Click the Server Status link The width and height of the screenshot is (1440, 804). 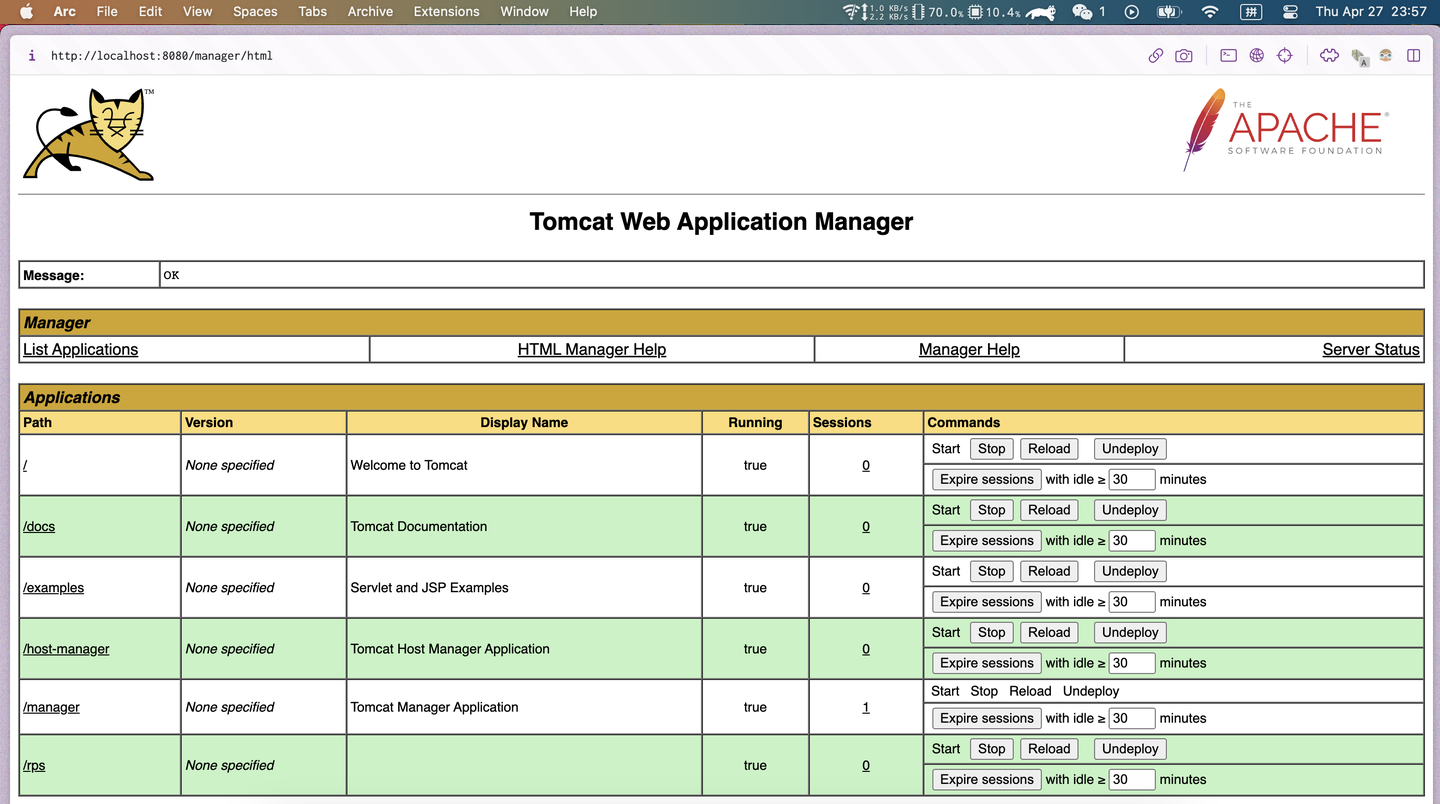coord(1370,349)
